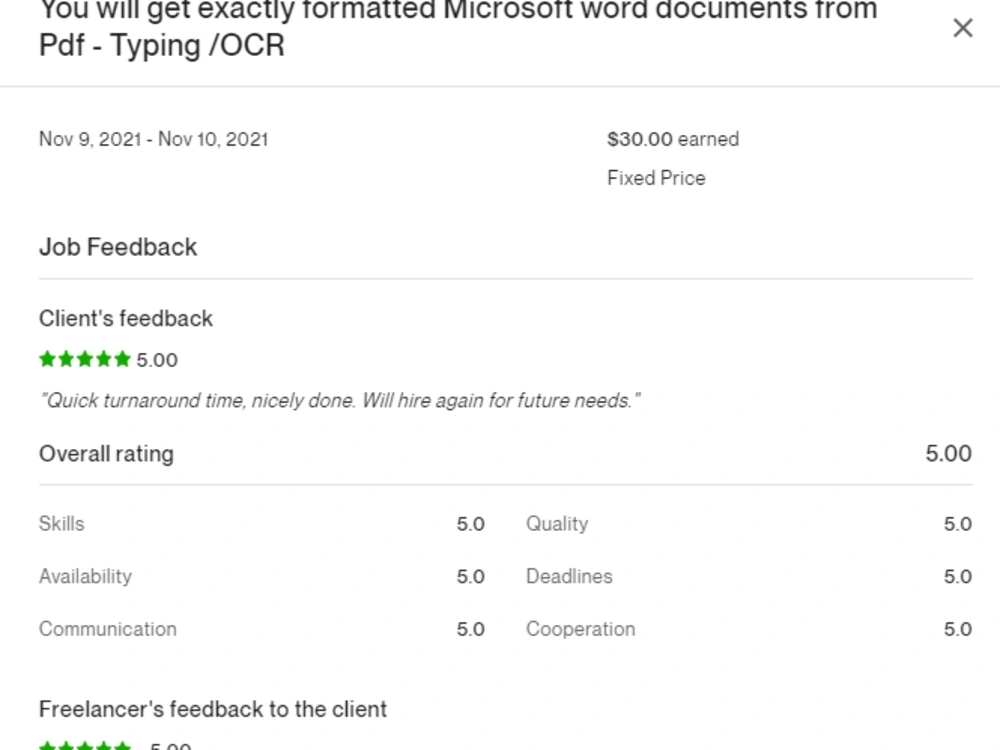Expand the Client's feedback section
The height and width of the screenshot is (750, 1000).
(x=125, y=318)
